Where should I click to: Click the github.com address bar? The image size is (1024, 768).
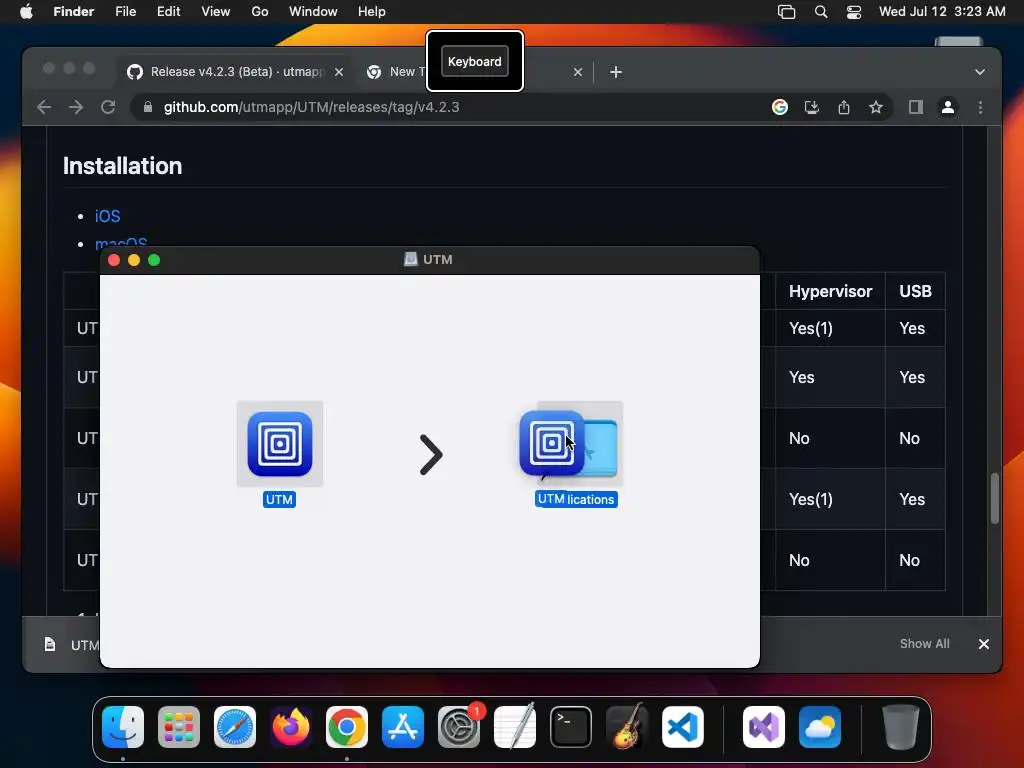pyautogui.click(x=451, y=107)
